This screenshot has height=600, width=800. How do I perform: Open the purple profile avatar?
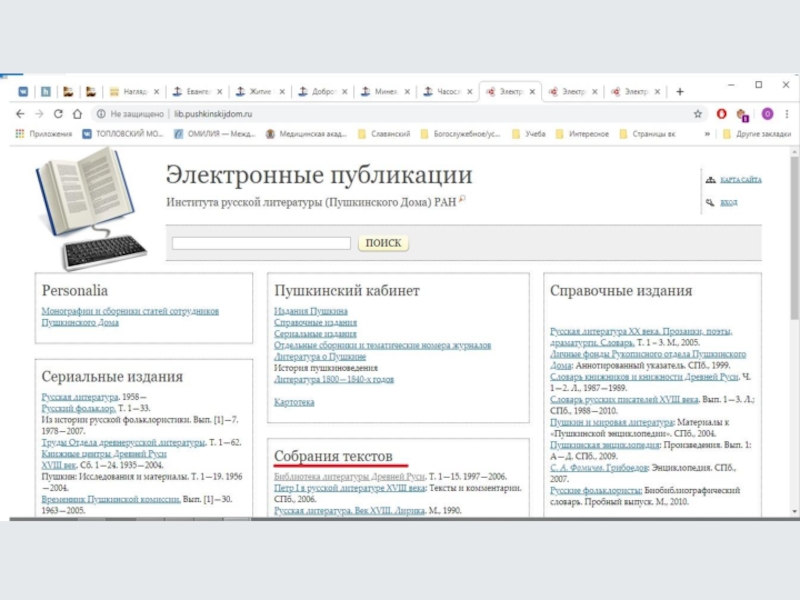[767, 114]
